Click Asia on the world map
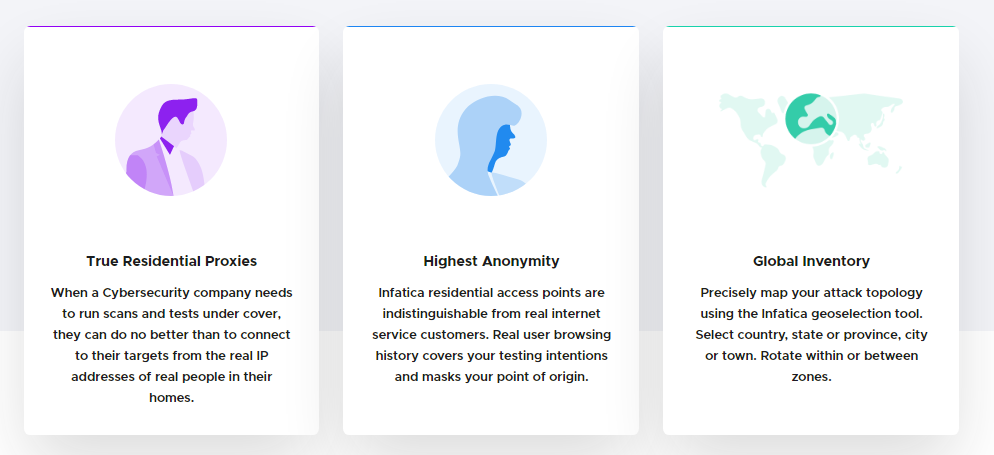Image resolution: width=994 pixels, height=455 pixels. [x=865, y=112]
